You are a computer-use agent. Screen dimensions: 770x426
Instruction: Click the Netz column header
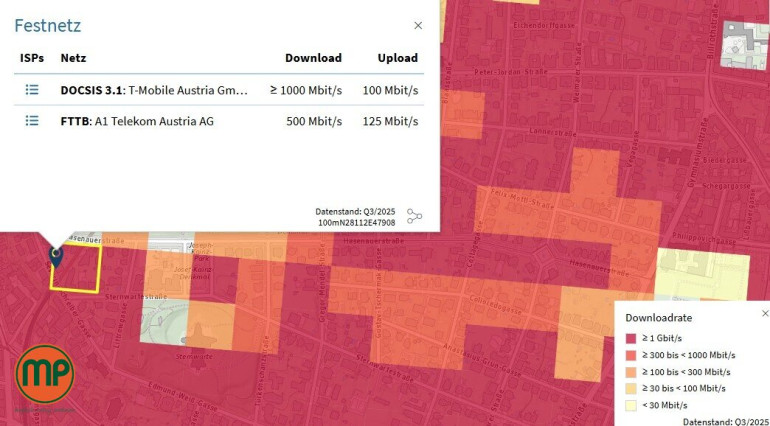[73, 58]
